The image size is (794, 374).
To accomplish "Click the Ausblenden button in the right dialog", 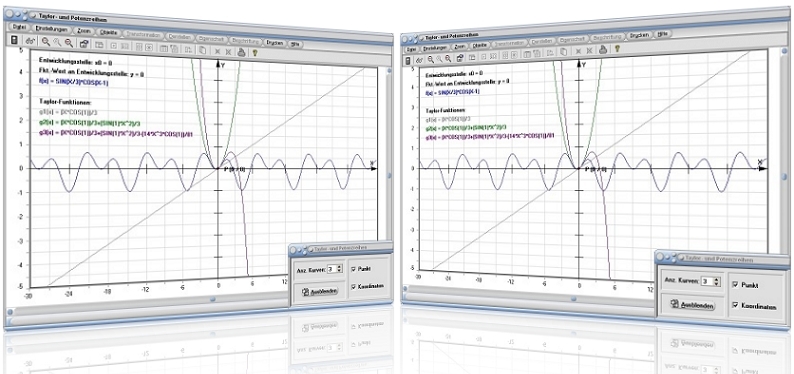I will (x=692, y=305).
